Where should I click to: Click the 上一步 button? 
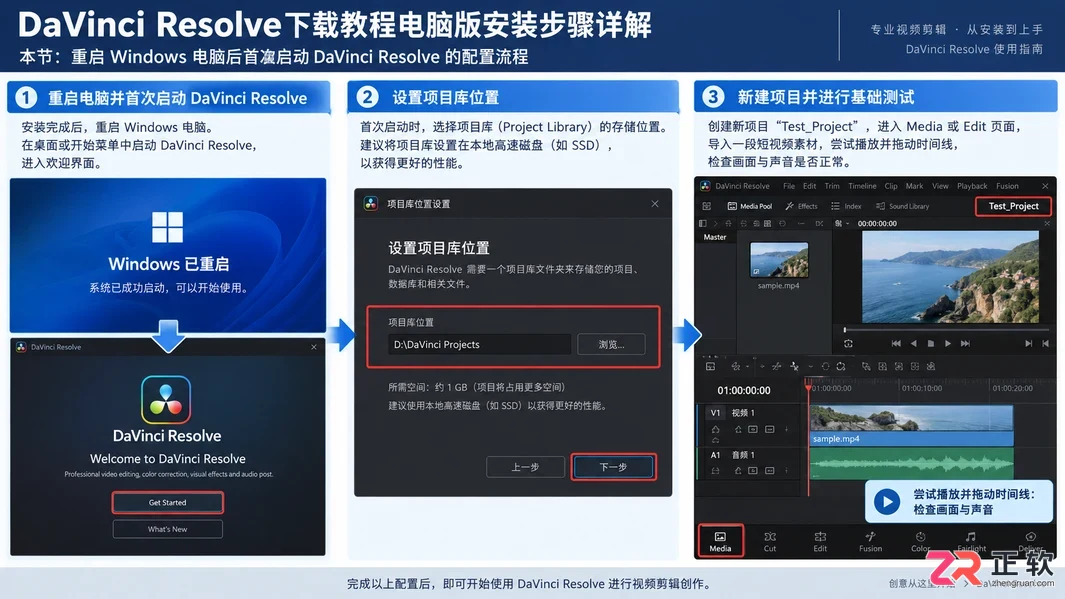pyautogui.click(x=525, y=467)
